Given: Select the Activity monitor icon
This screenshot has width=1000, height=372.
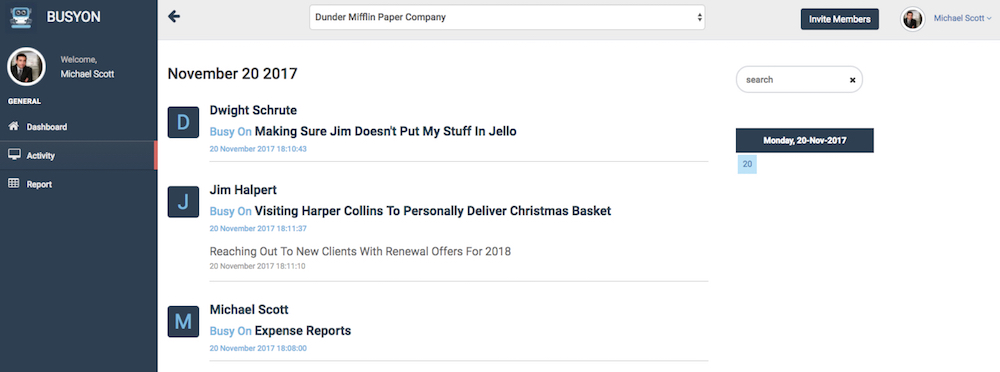Looking at the screenshot, I should [13, 155].
